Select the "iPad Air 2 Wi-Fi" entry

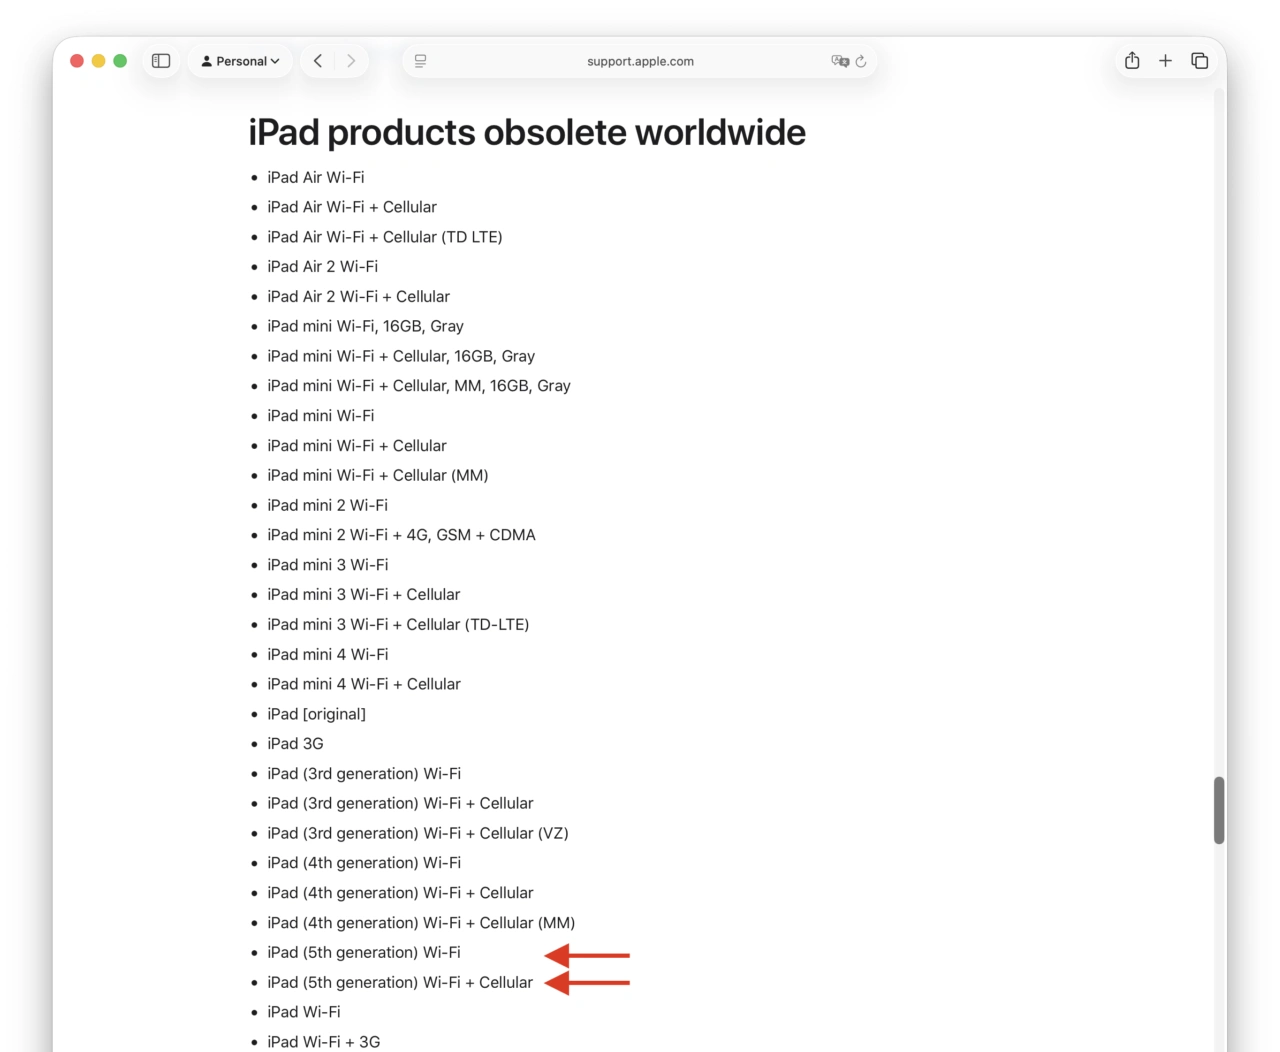[x=323, y=267]
